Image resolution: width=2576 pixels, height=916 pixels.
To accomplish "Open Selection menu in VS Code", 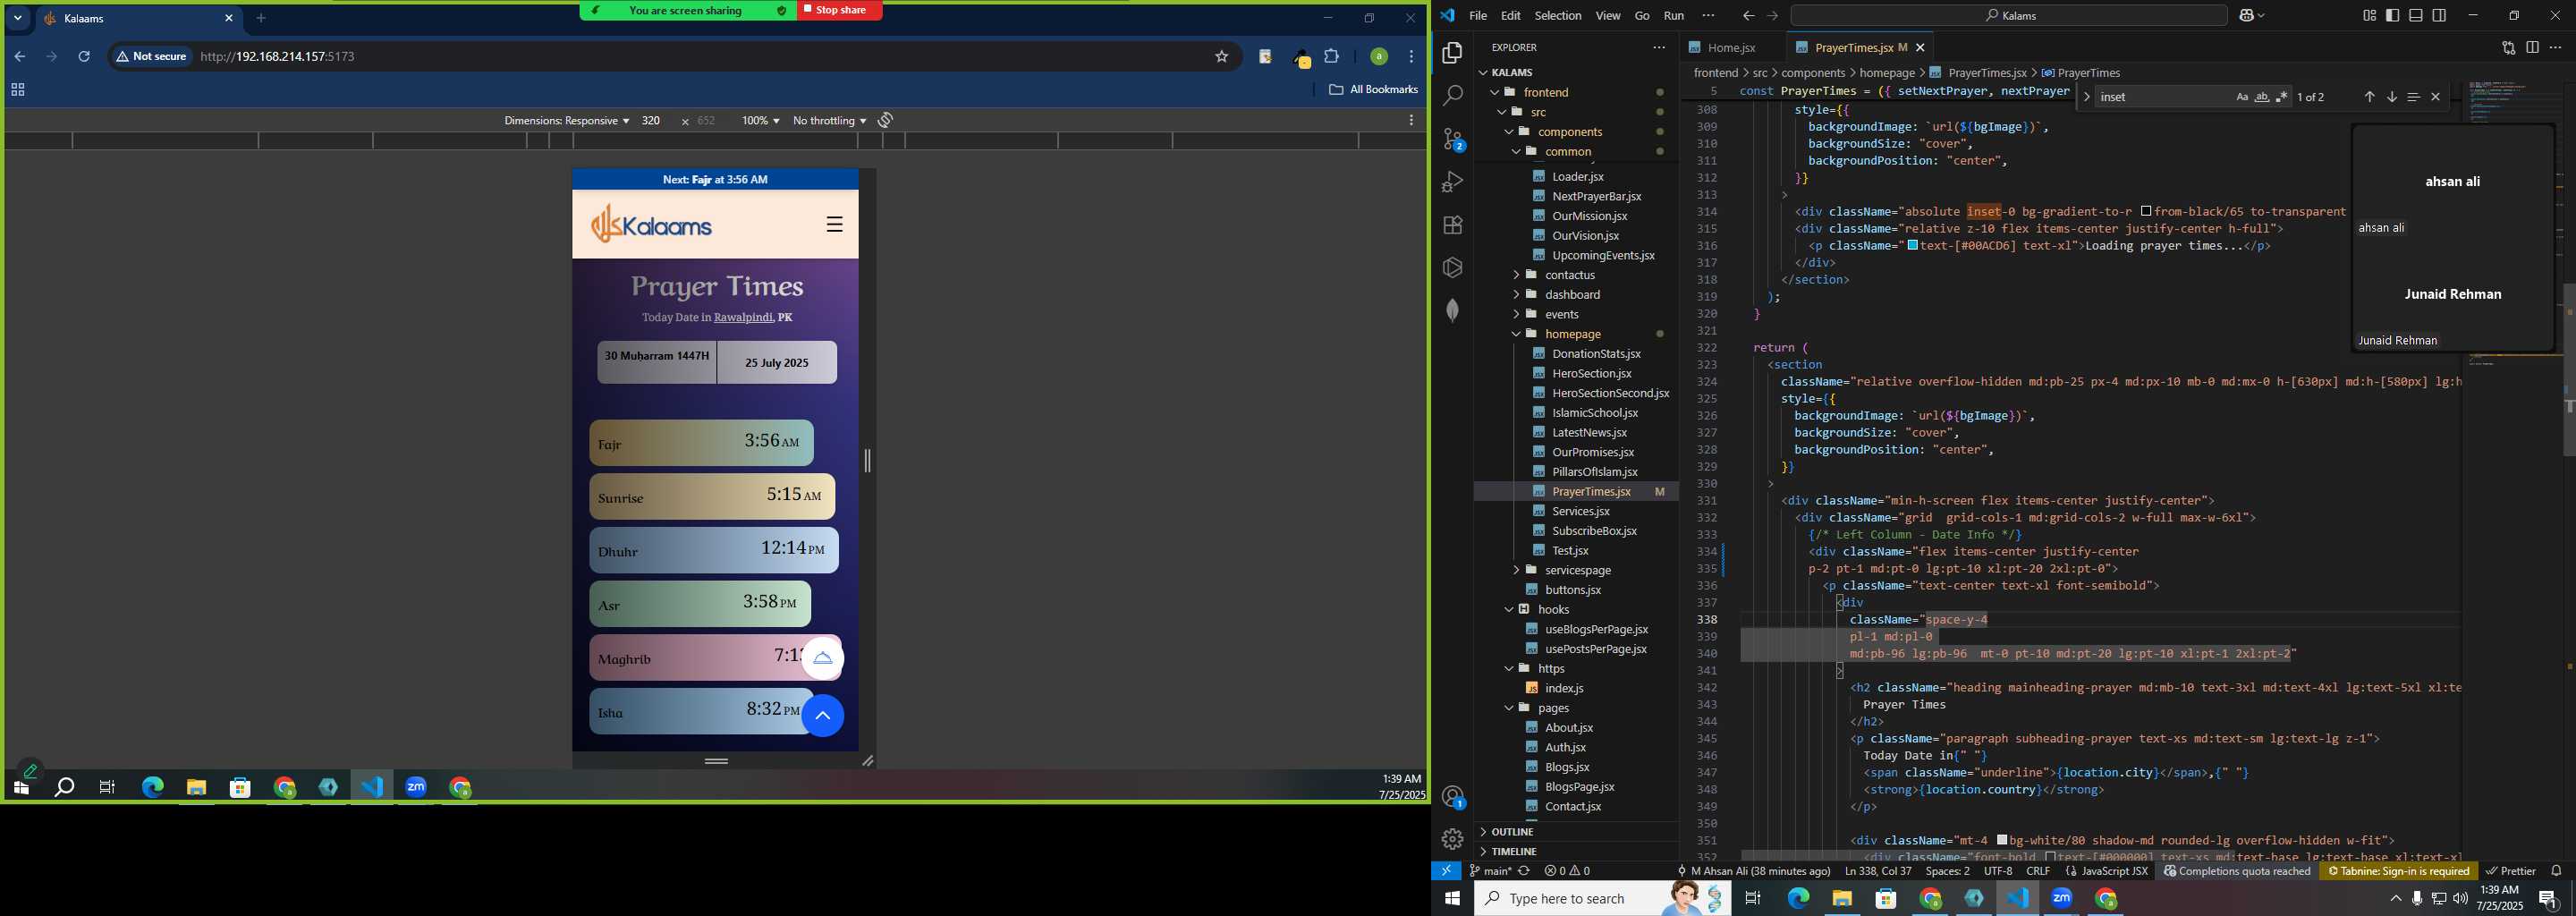I will coord(1558,16).
